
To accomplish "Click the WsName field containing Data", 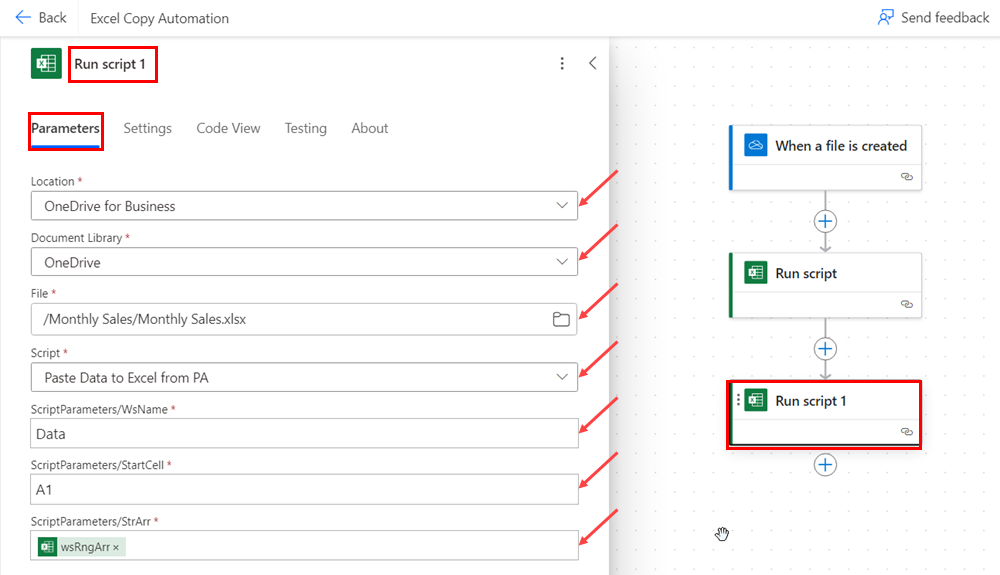I will coord(304,433).
